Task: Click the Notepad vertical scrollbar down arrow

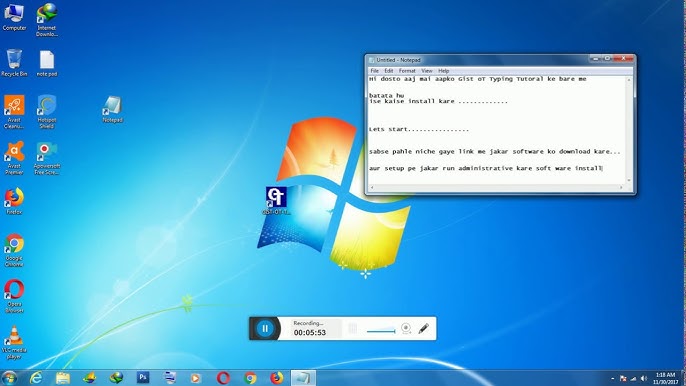Action: tap(629, 180)
